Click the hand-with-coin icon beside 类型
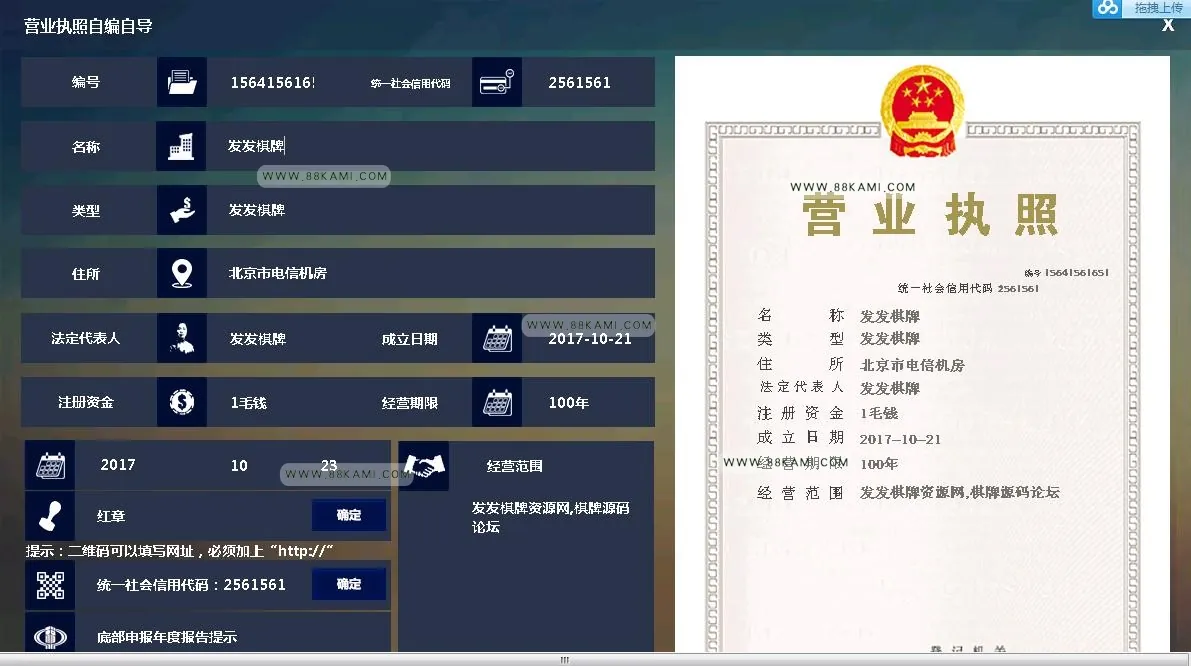1191x666 pixels. (x=182, y=210)
